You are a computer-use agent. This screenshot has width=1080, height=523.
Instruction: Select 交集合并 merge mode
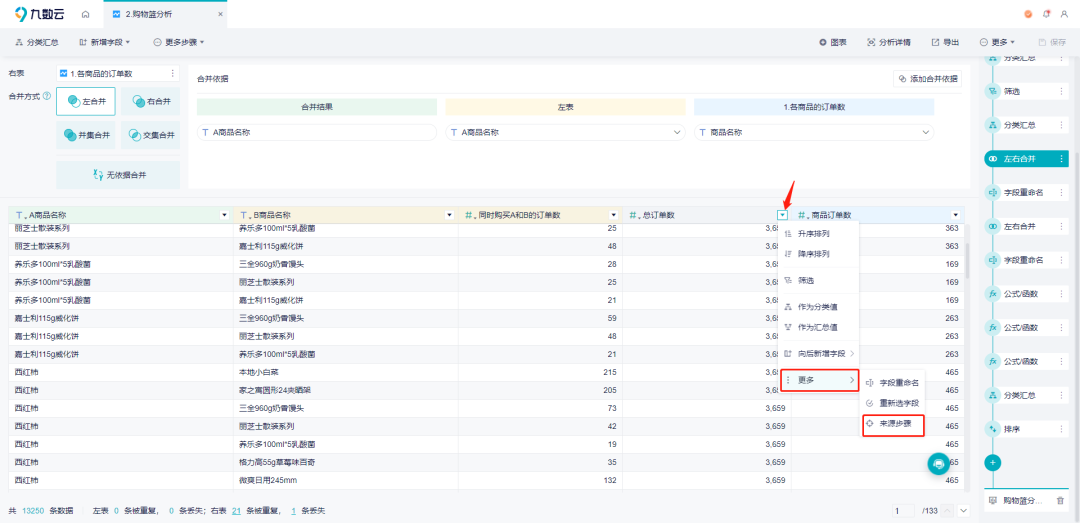coord(151,135)
